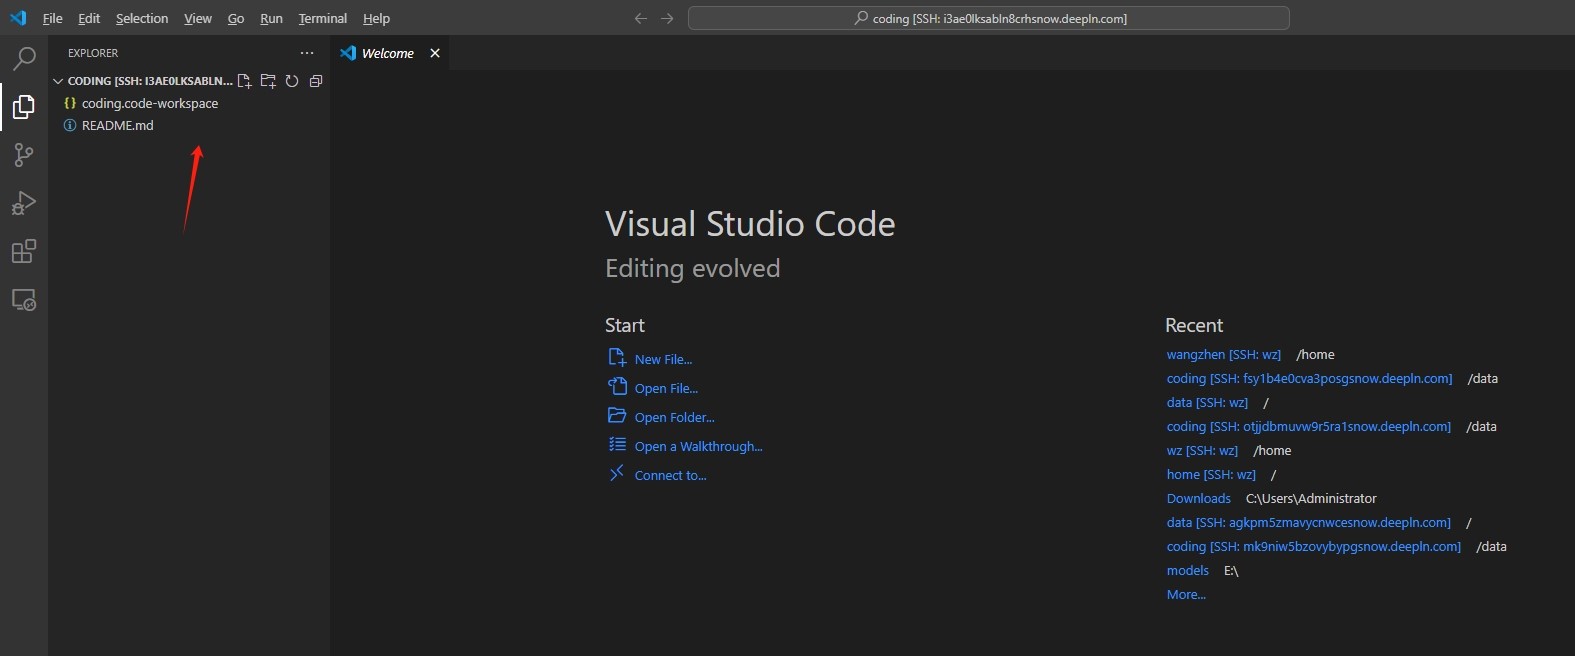The image size is (1575, 656).
Task: Click the More... recent link
Action: pos(1186,594)
